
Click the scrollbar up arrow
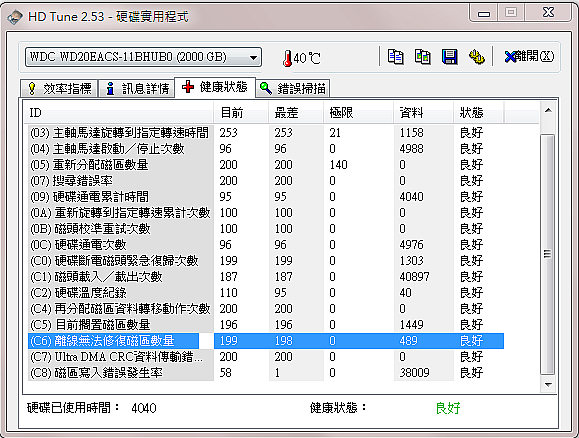[548, 110]
